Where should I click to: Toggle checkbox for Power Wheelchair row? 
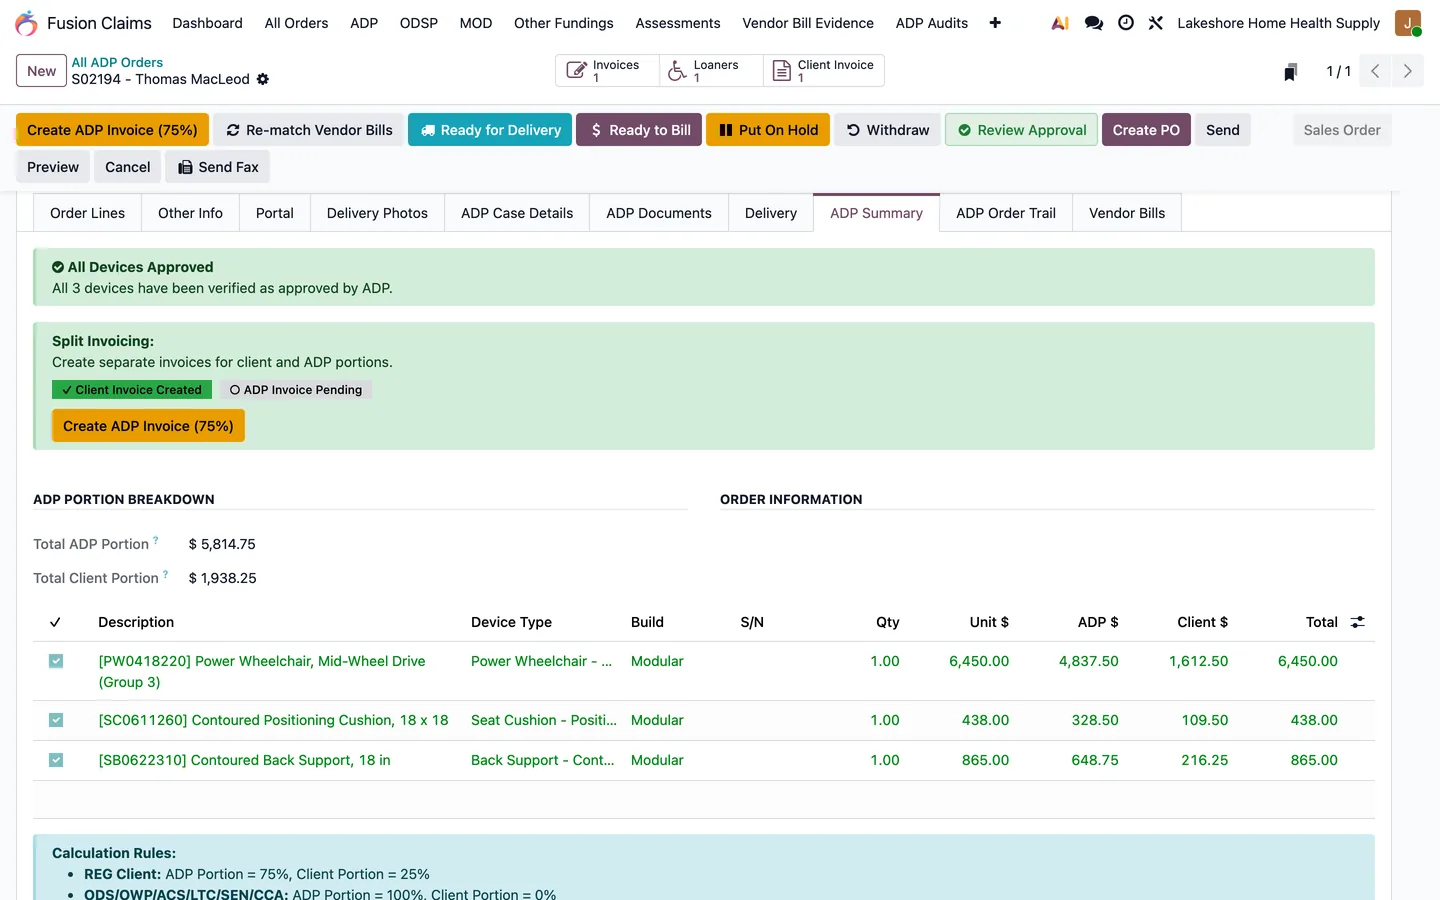56,661
